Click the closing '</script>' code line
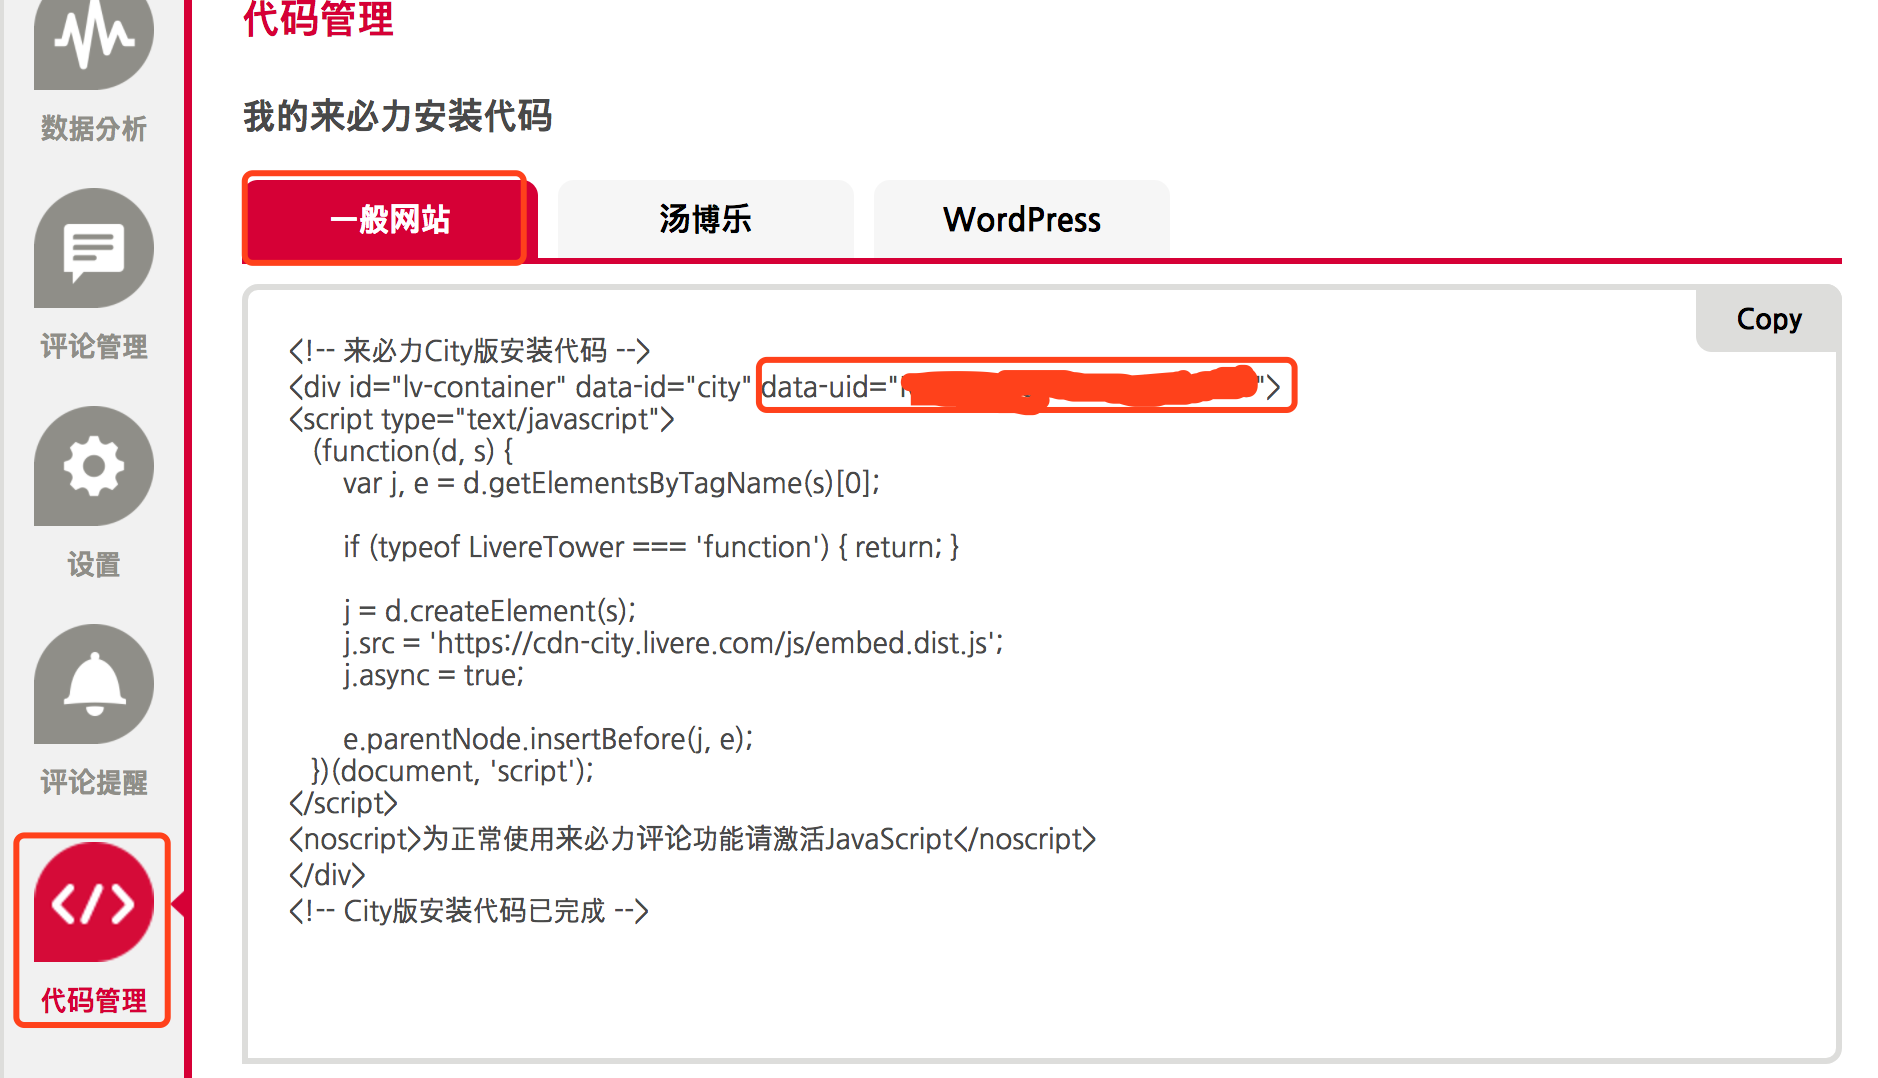Image resolution: width=1878 pixels, height=1078 pixels. coord(343,803)
